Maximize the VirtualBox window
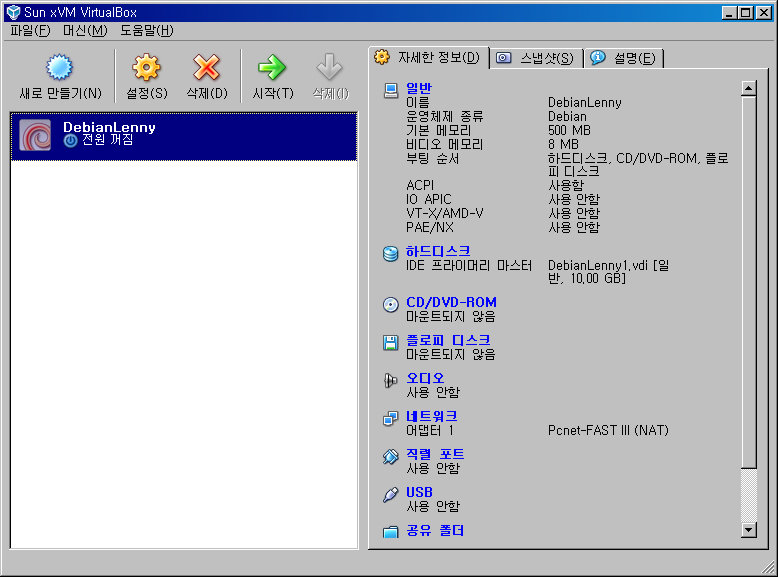 click(746, 13)
